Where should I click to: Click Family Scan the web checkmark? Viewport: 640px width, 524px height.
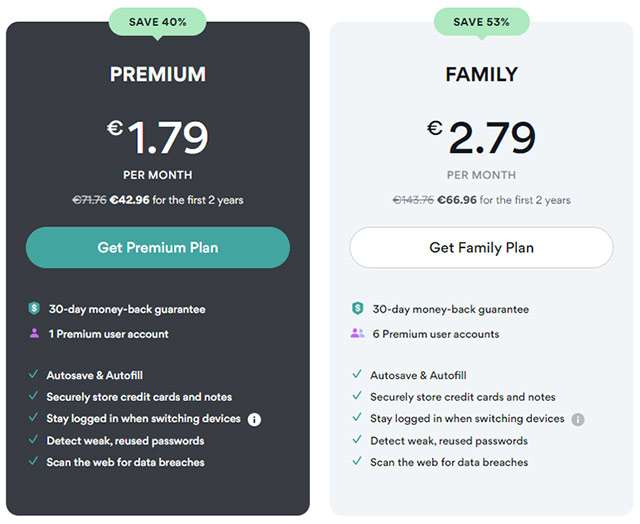click(x=357, y=462)
